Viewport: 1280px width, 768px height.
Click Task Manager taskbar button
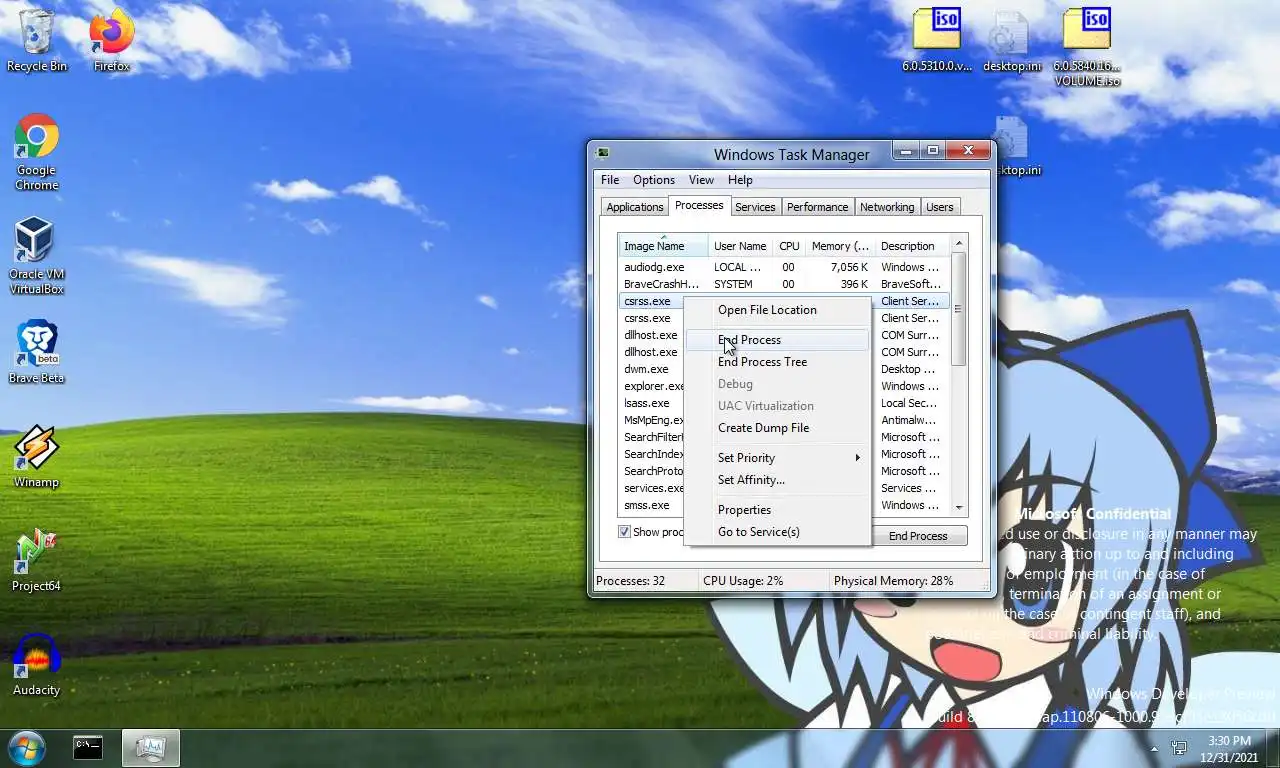pyautogui.click(x=151, y=747)
